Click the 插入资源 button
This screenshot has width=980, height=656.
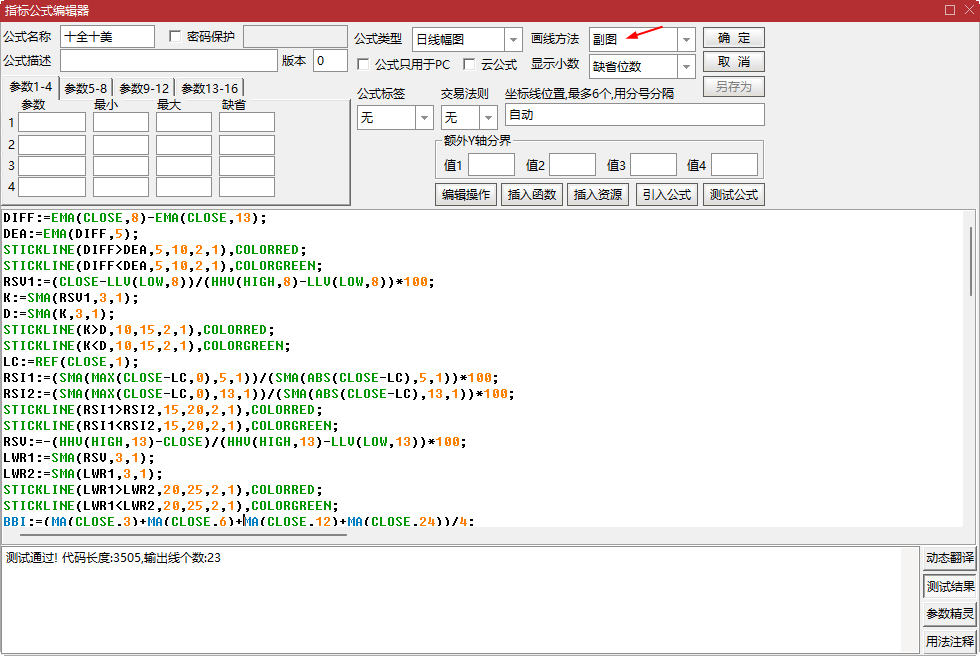[598, 195]
